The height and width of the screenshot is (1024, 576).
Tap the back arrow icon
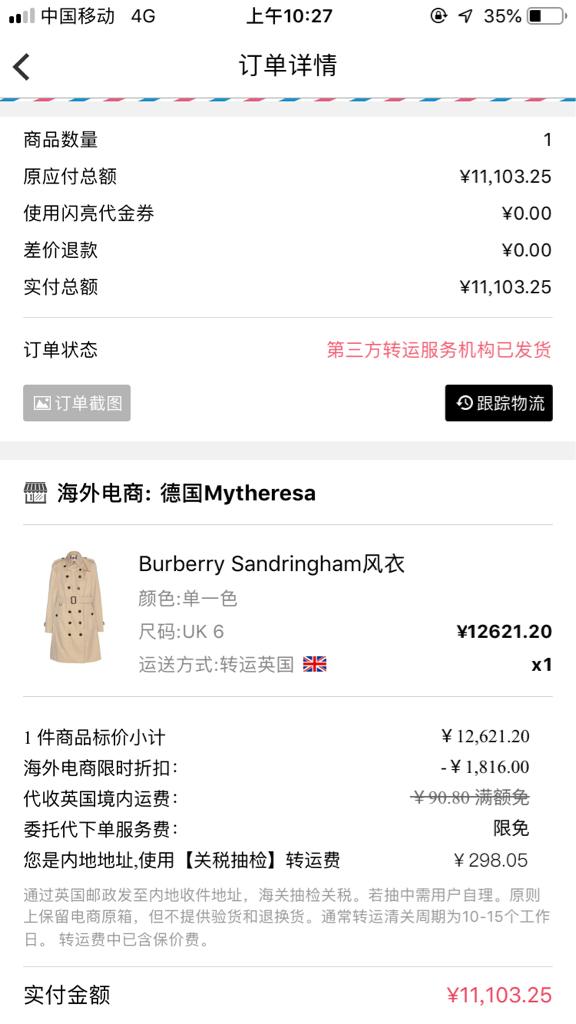tap(22, 67)
